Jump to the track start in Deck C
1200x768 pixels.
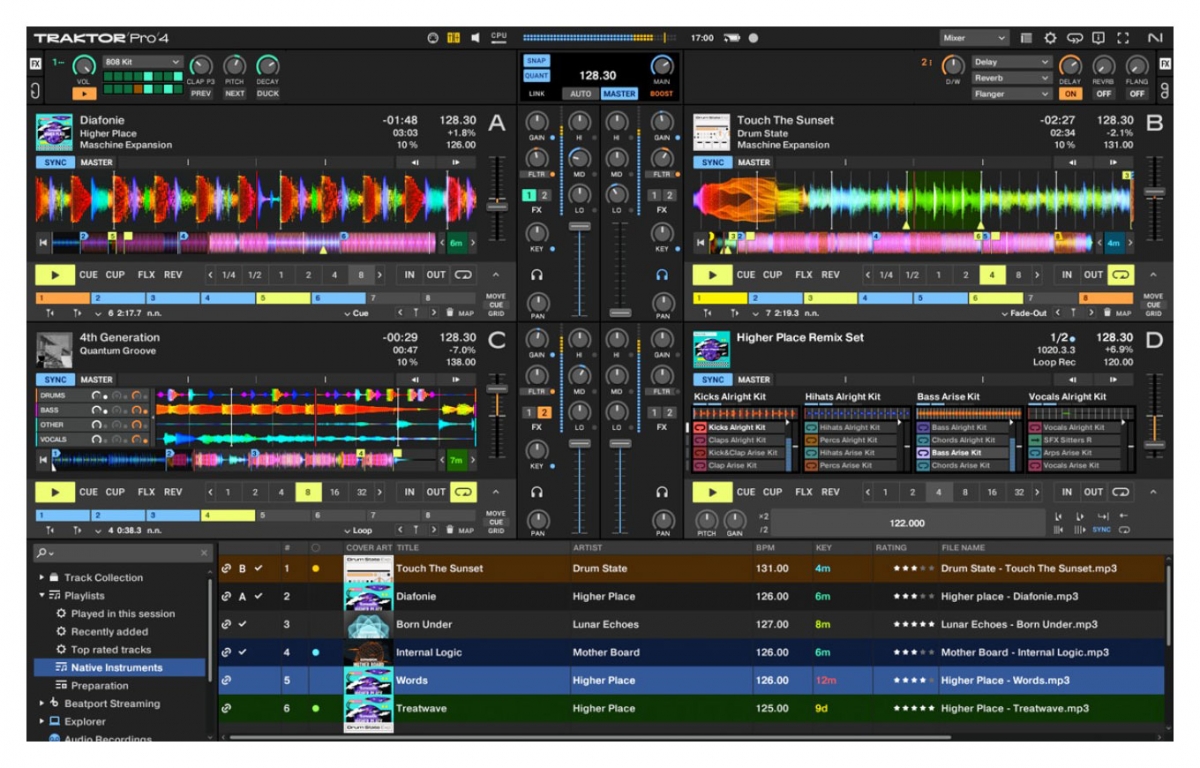pyautogui.click(x=43, y=460)
